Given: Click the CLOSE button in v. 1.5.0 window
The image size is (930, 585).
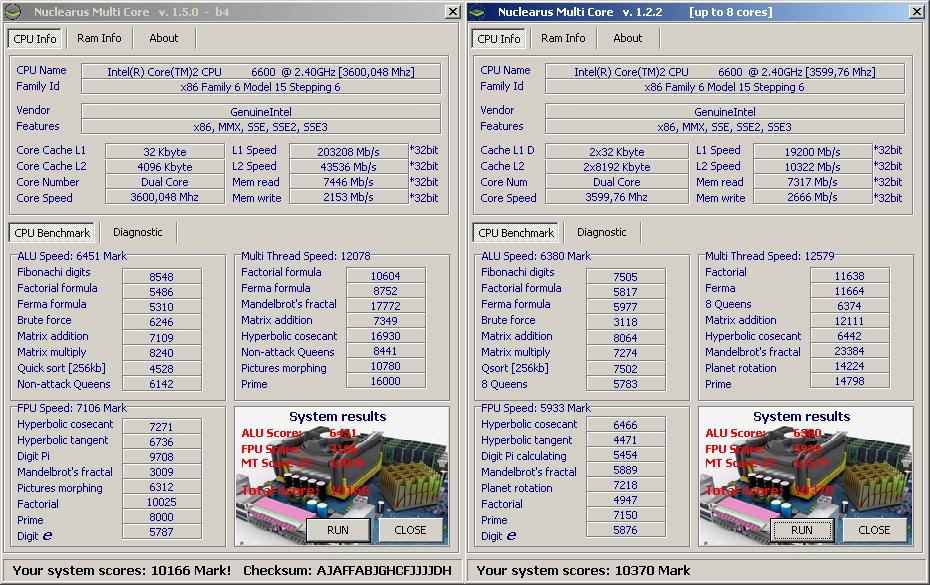Looking at the screenshot, I should [410, 530].
